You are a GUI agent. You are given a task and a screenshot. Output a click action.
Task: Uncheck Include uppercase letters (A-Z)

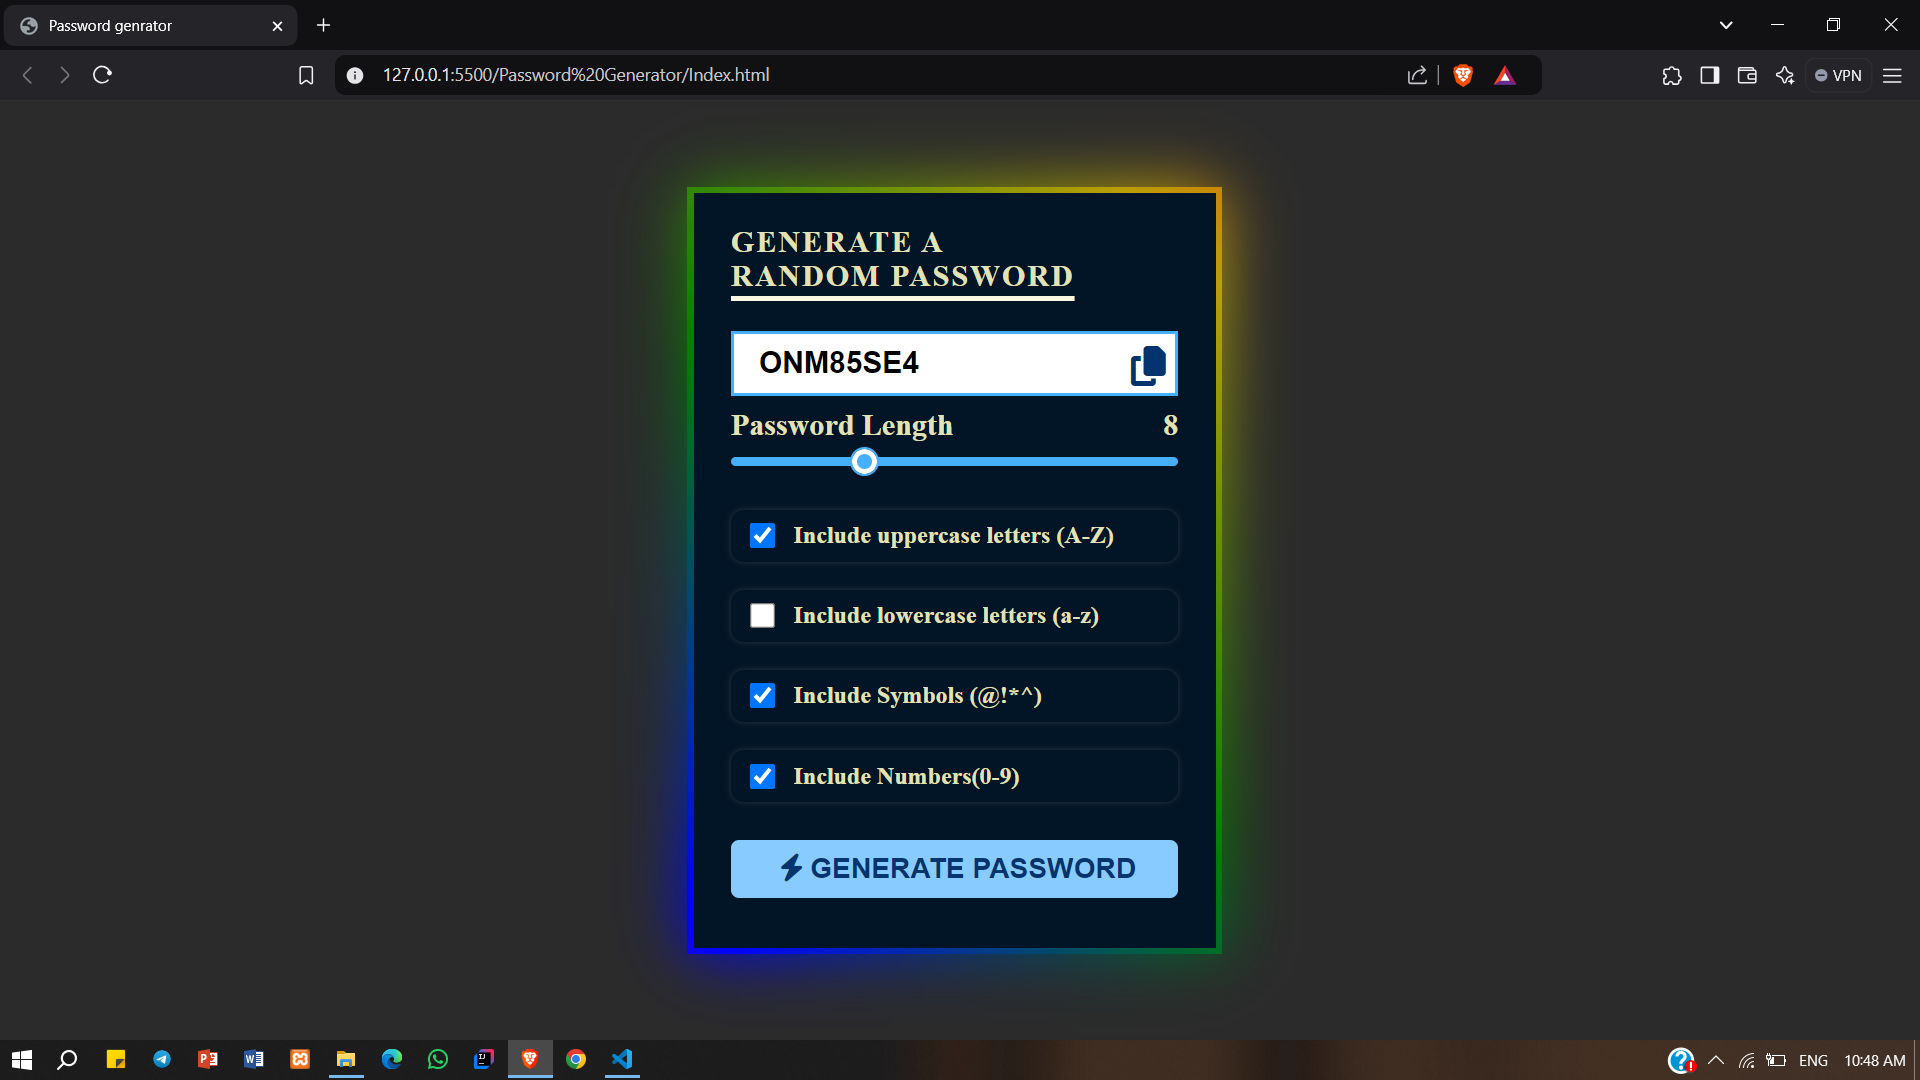[762, 536]
